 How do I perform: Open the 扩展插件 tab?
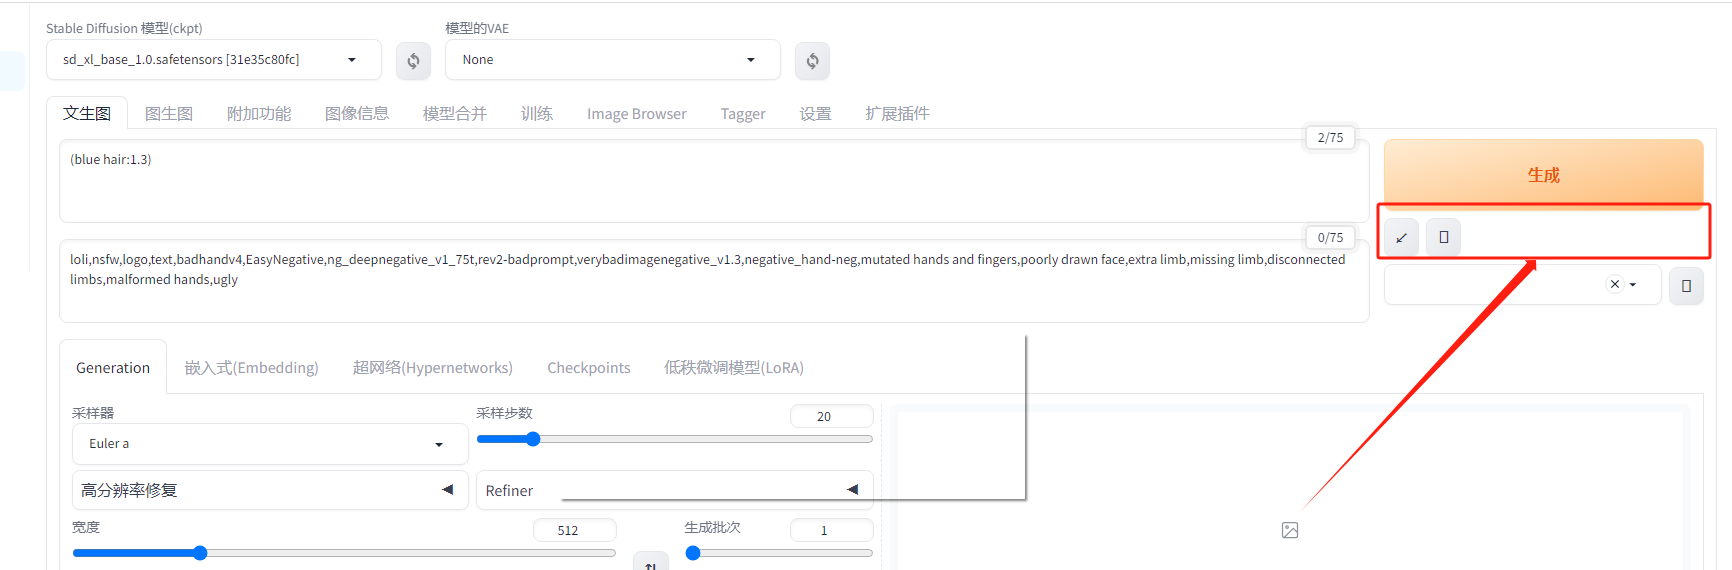tap(898, 114)
